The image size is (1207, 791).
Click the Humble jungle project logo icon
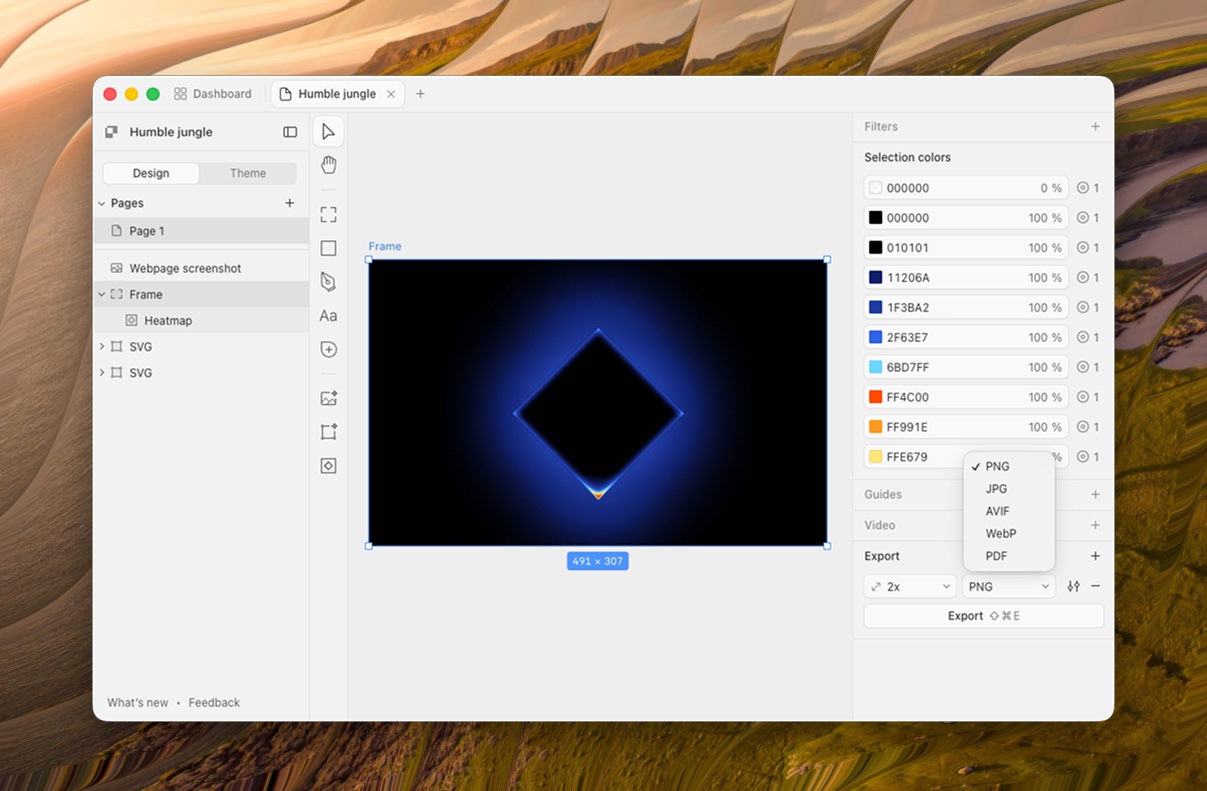(x=112, y=132)
